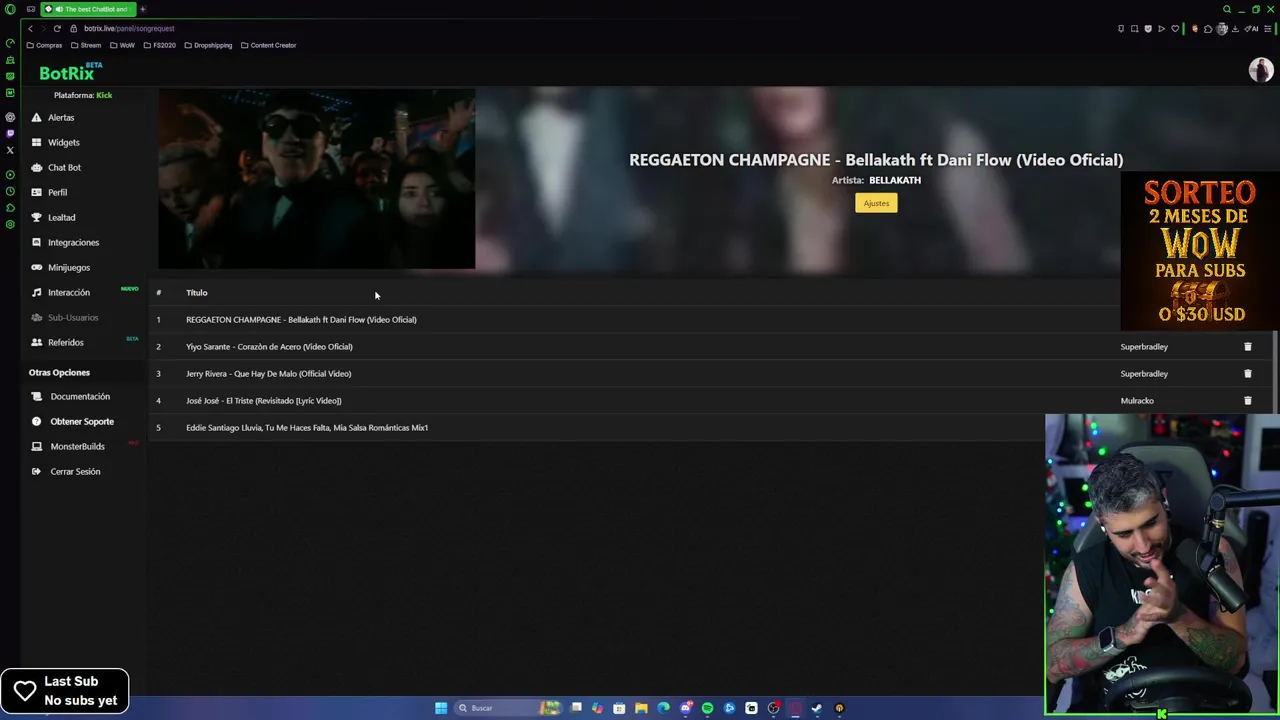Open File Explorer from the taskbar

point(641,708)
